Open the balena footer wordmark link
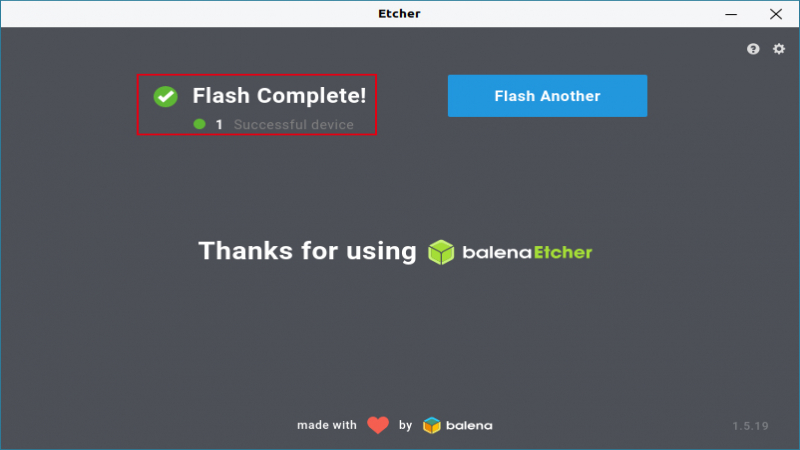Image resolution: width=800 pixels, height=450 pixels. click(469, 426)
